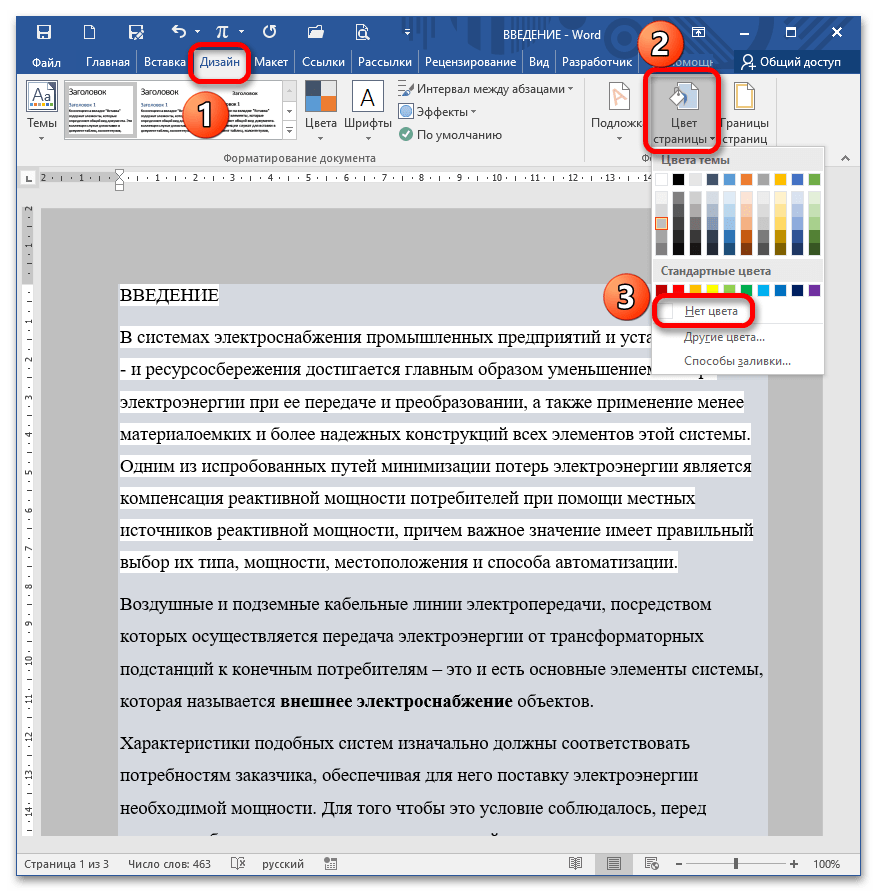The width and height of the screenshot is (877, 892).
Task: Choose the highlighted gray shade swatch
Action: point(661,224)
